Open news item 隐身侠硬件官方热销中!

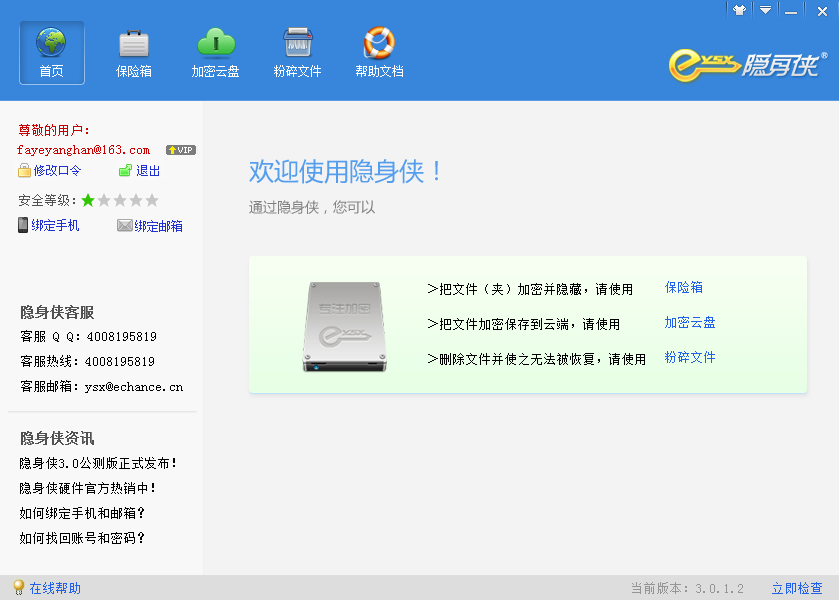(x=88, y=488)
